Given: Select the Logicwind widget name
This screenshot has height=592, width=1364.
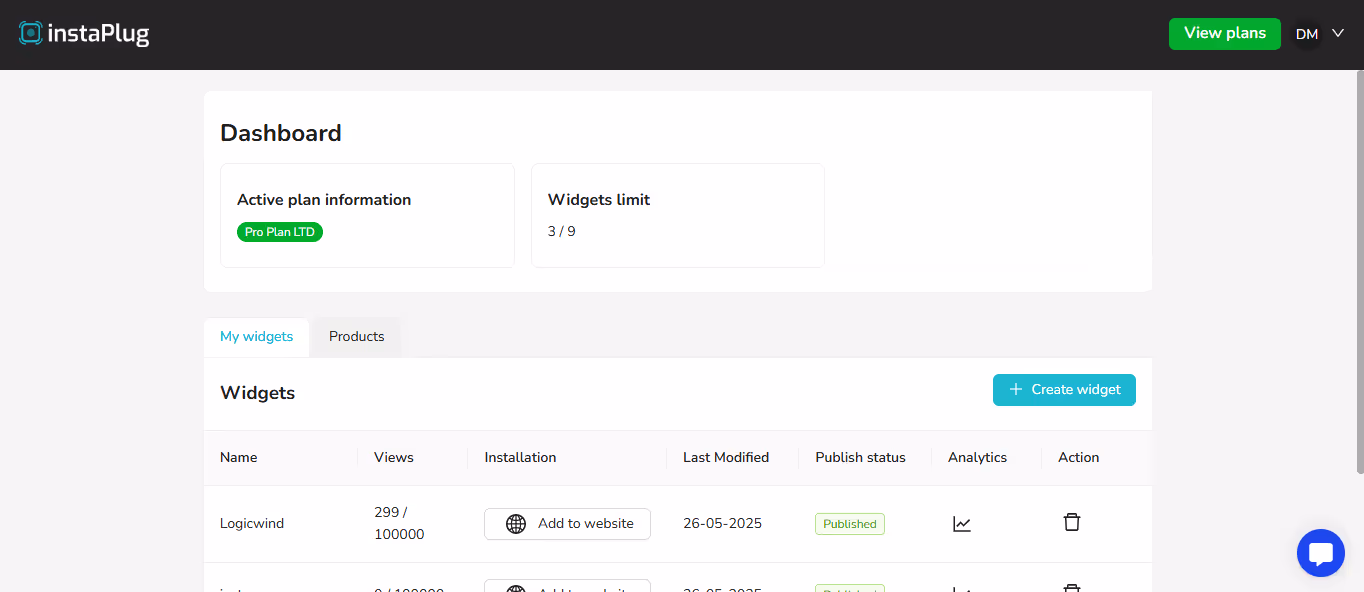Looking at the screenshot, I should [251, 523].
